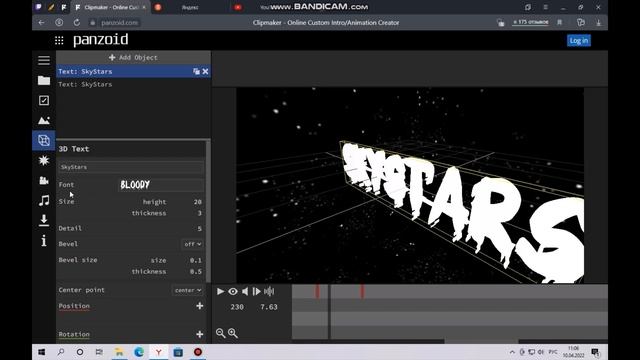The width and height of the screenshot is (640, 360).
Task: Zoom in the timeline
Action: 233,333
